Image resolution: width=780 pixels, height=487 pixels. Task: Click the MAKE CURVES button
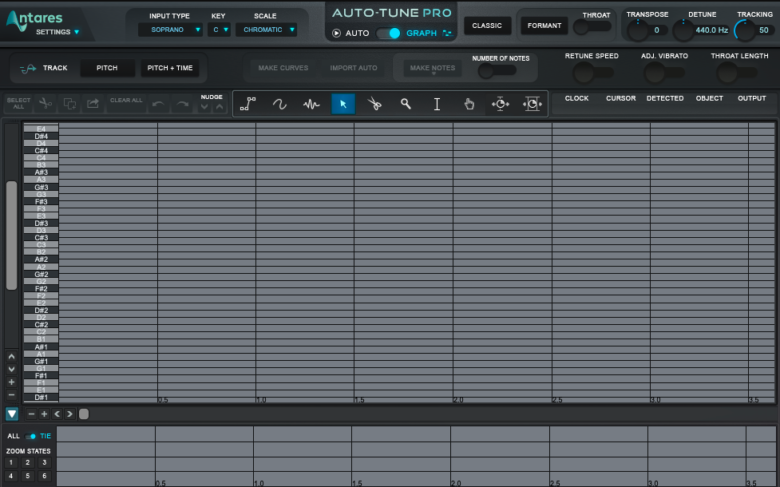pos(283,68)
